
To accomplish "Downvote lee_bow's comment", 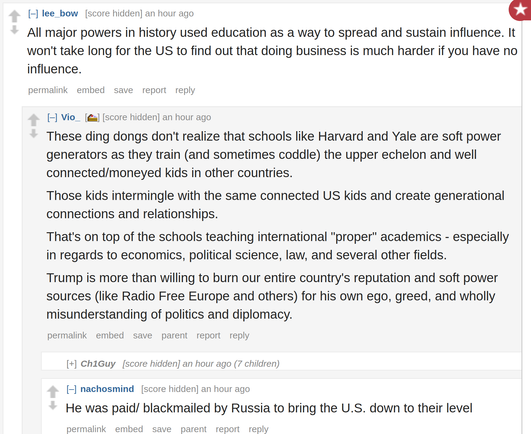I will tap(14, 30).
